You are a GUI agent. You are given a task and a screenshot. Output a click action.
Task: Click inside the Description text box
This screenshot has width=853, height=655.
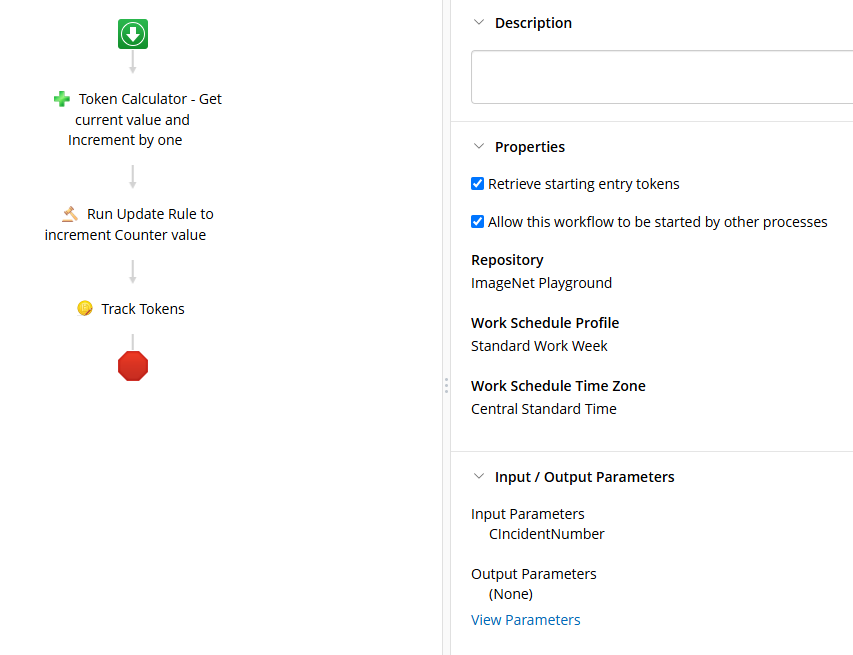662,77
